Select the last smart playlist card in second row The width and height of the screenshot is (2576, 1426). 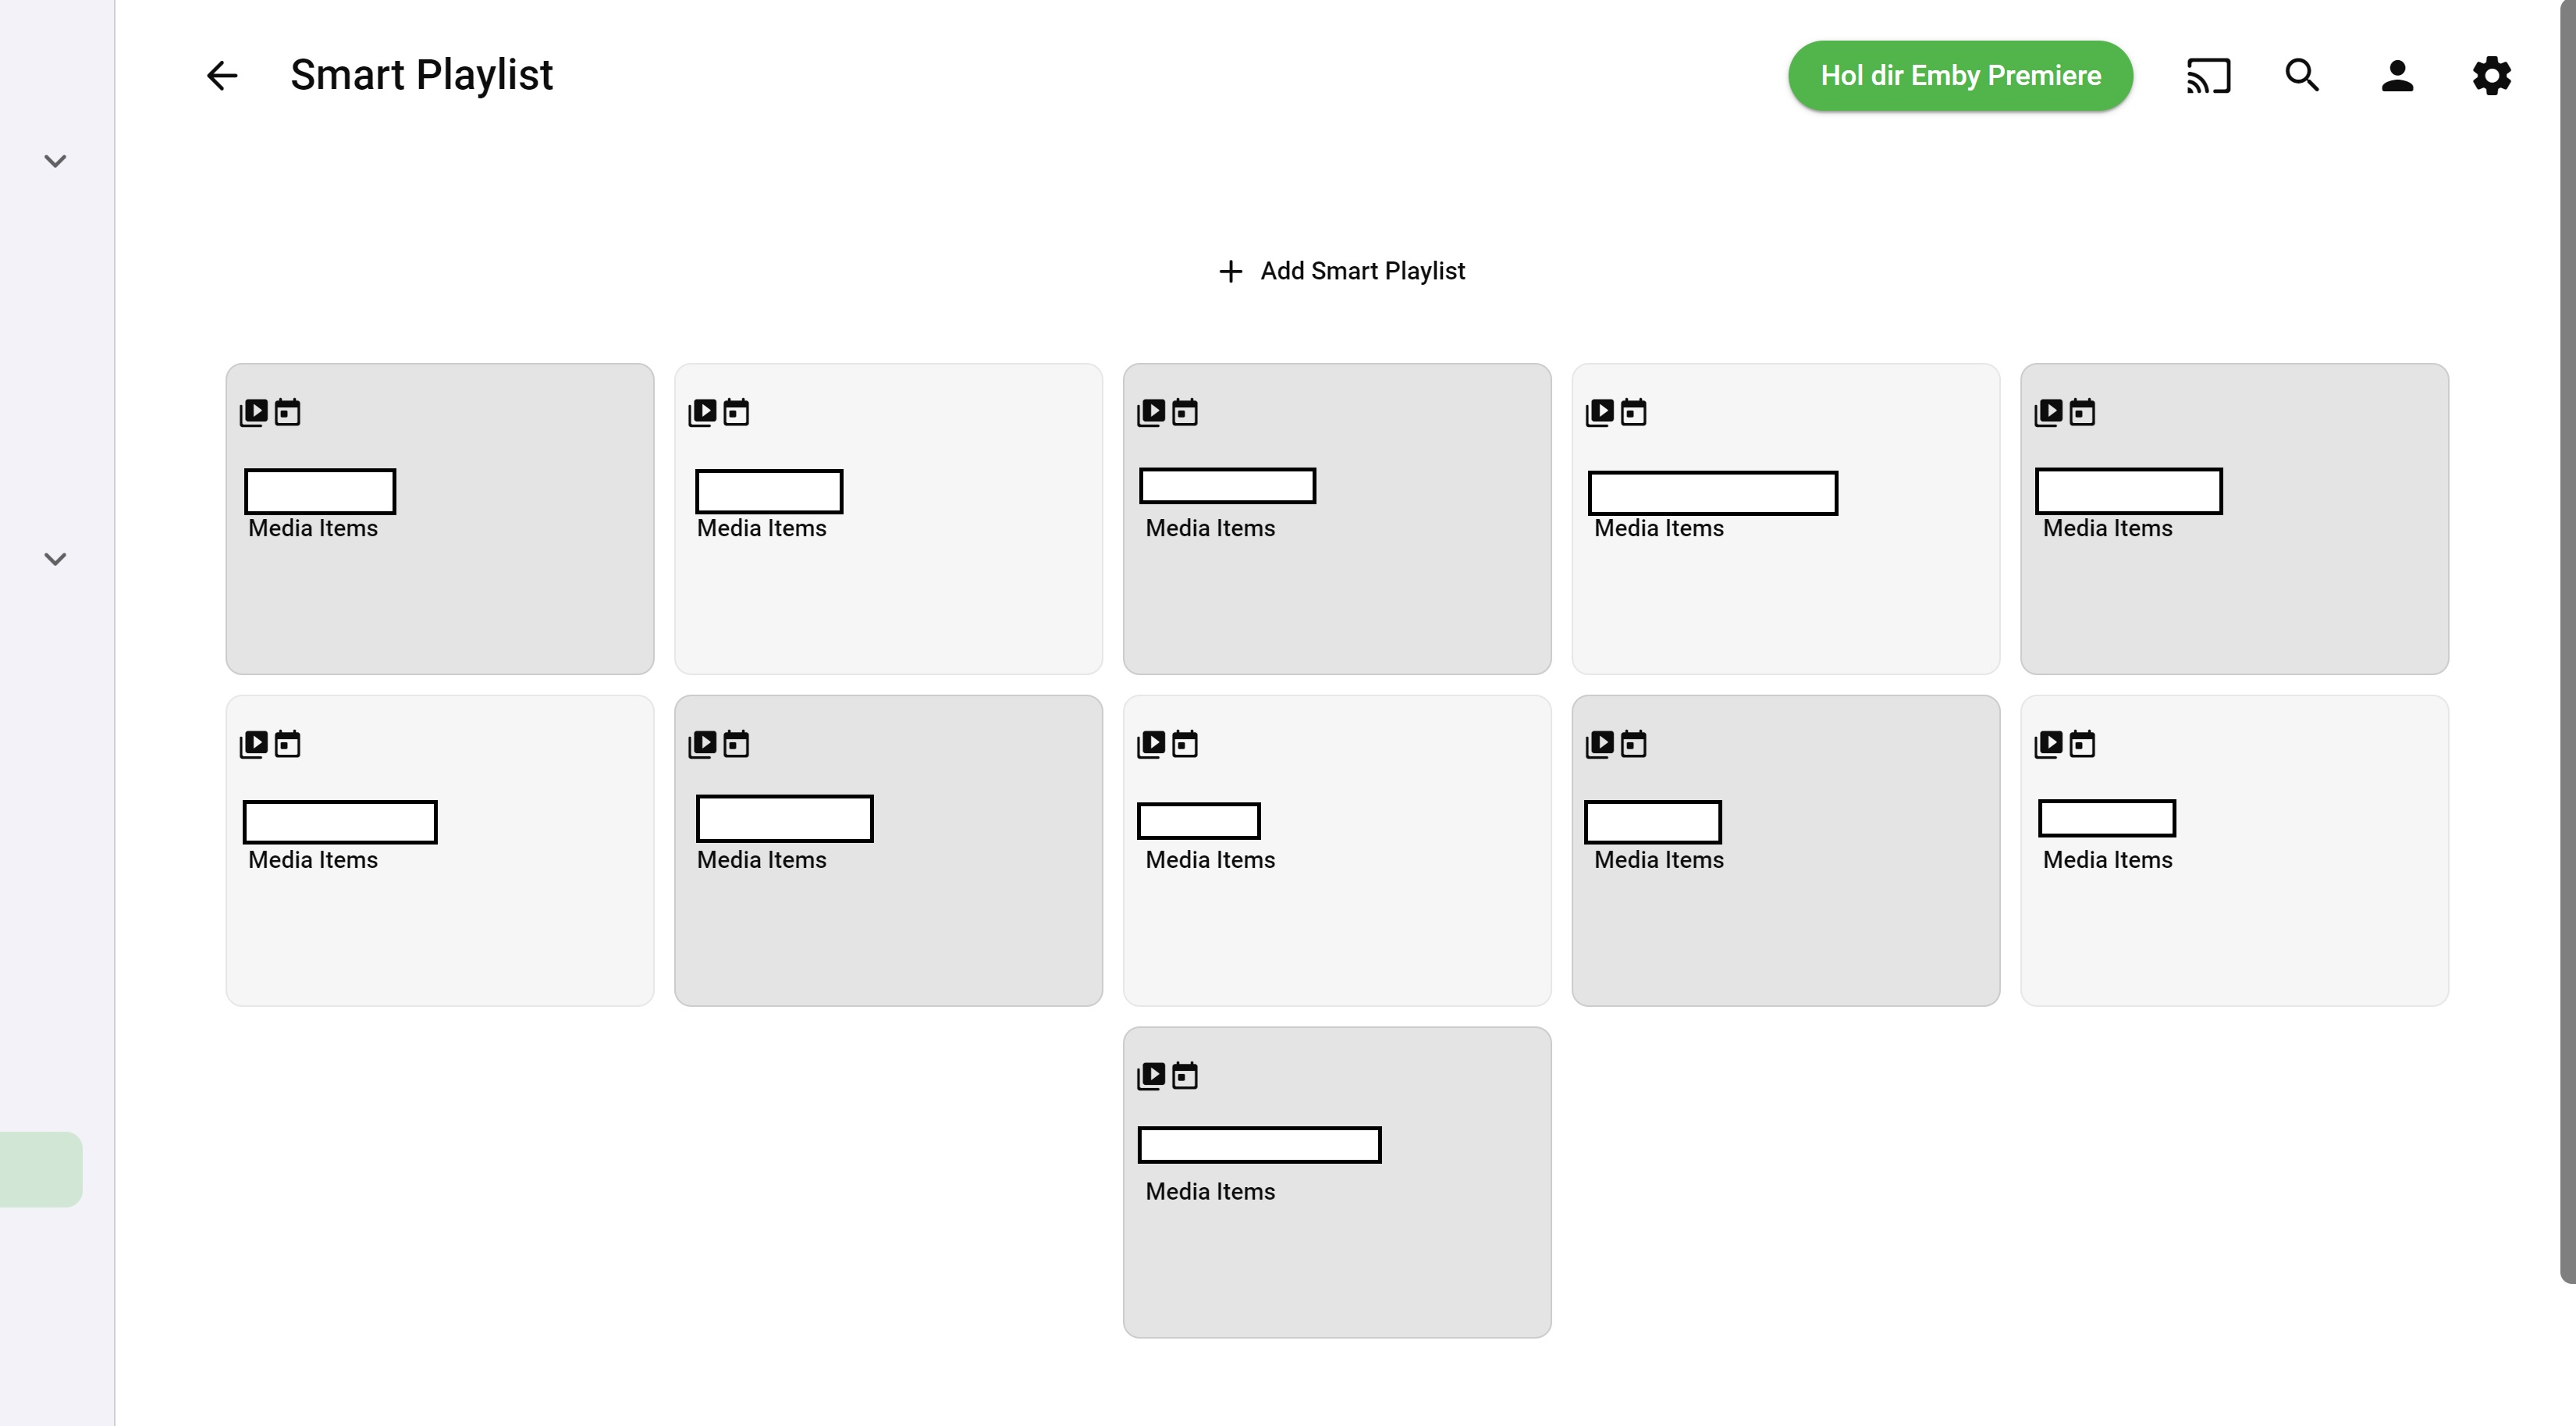2234,850
